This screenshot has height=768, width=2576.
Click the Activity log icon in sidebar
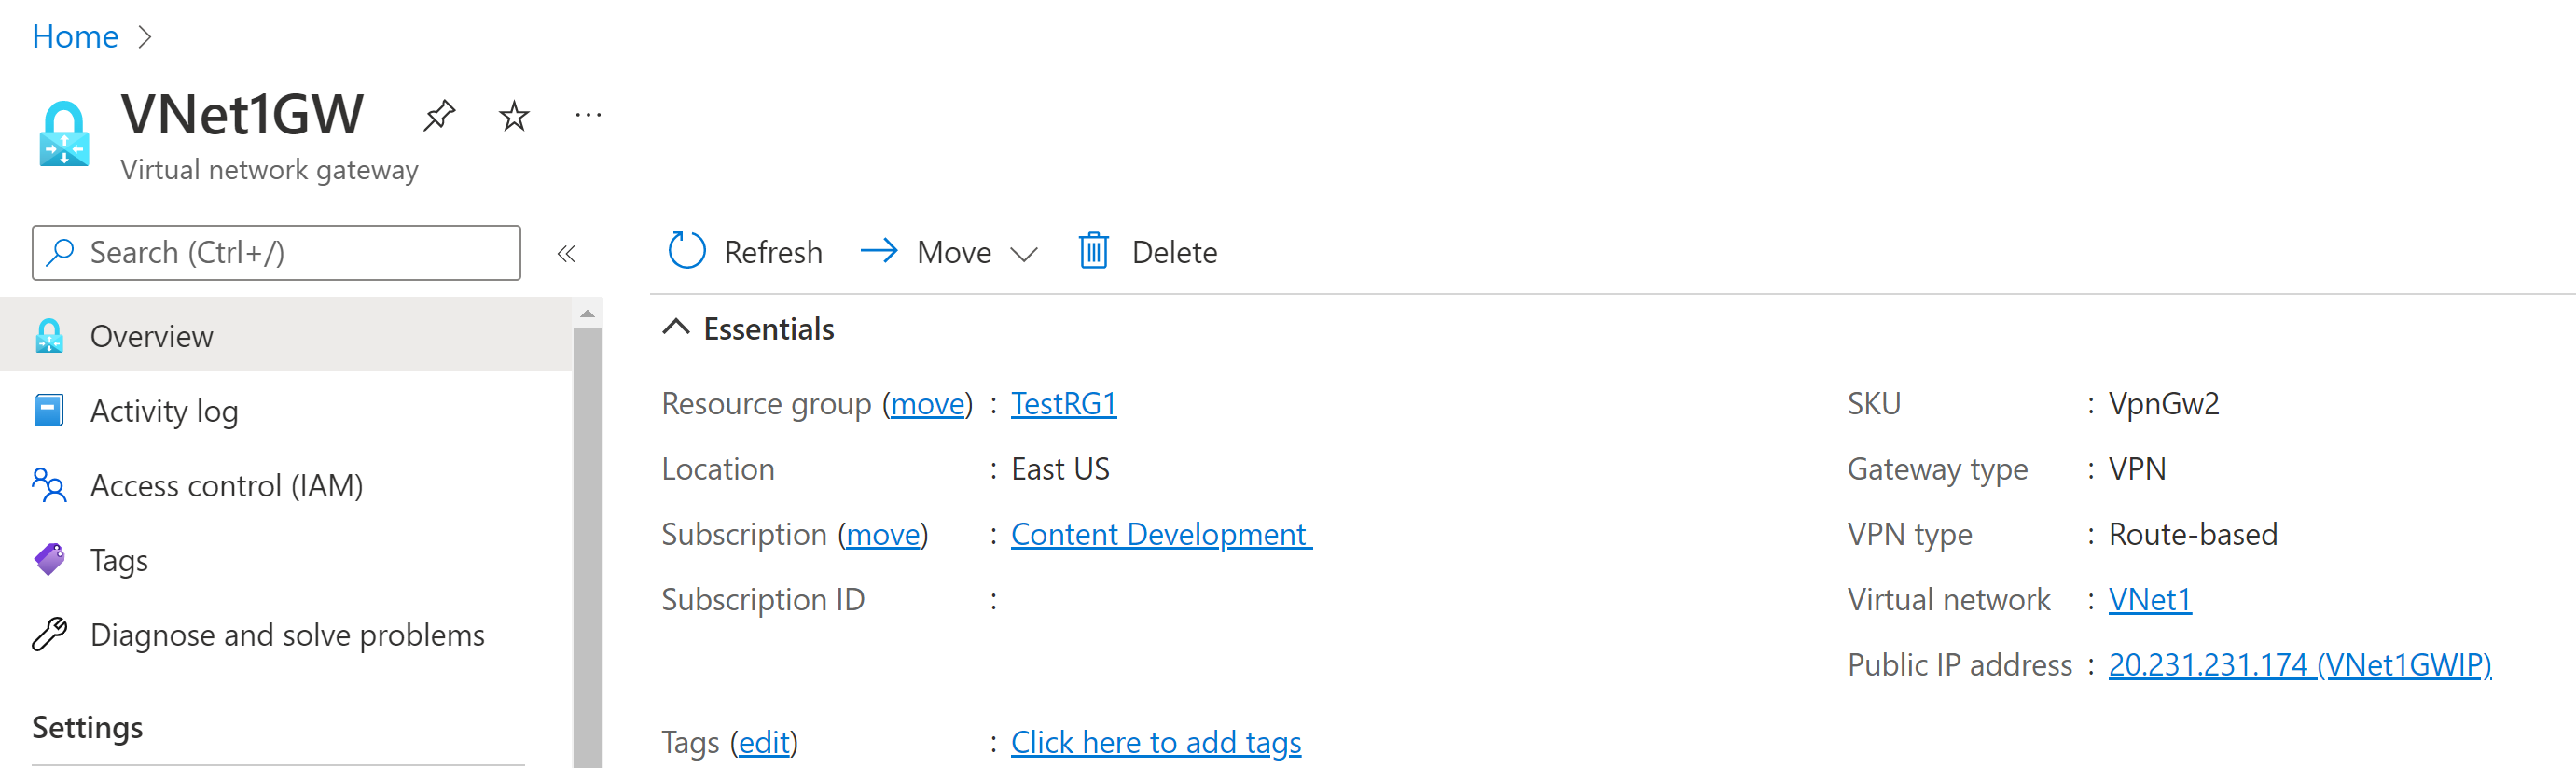pos(49,410)
